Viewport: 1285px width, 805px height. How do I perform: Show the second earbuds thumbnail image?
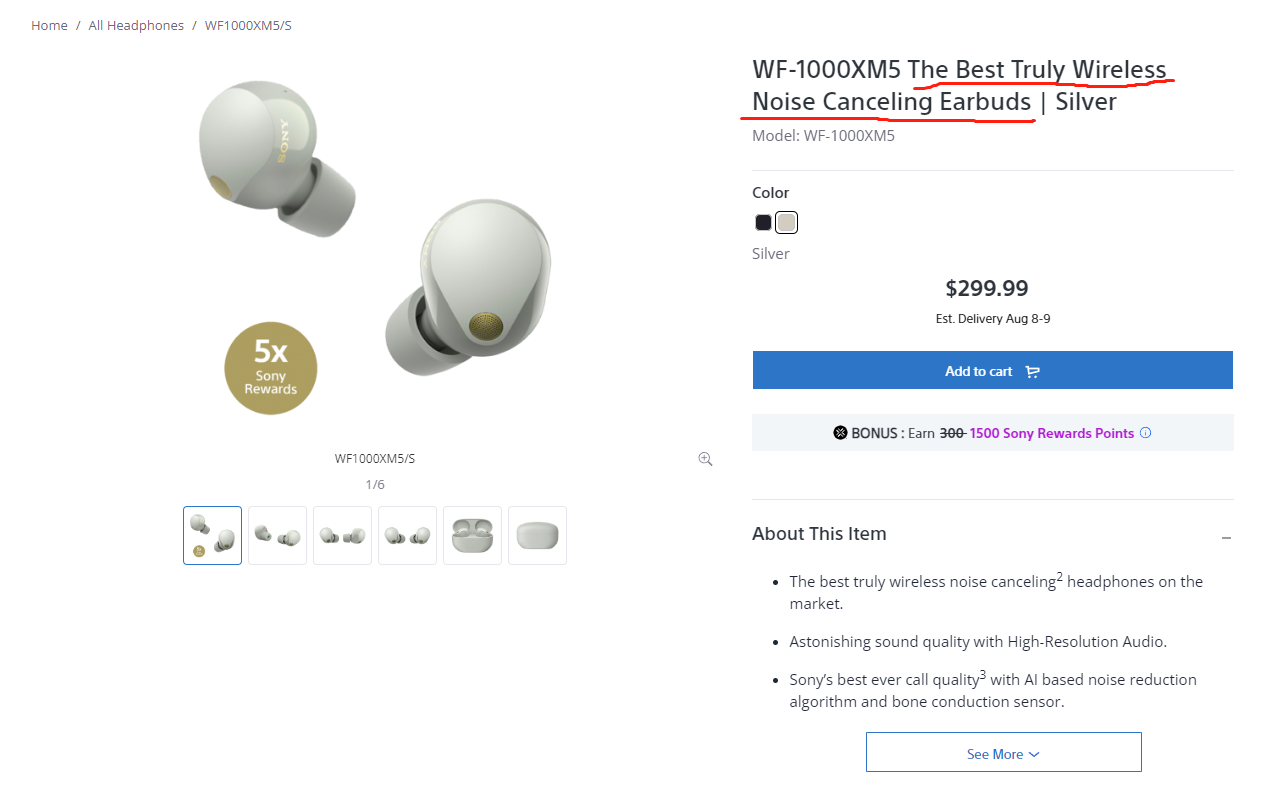click(x=277, y=535)
